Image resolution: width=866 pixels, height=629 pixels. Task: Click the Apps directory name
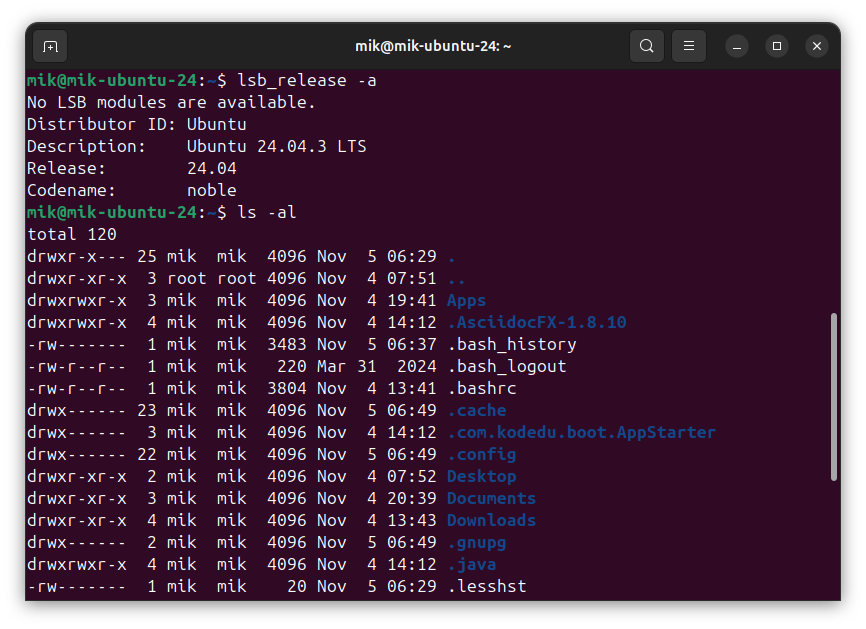pyautogui.click(x=466, y=300)
